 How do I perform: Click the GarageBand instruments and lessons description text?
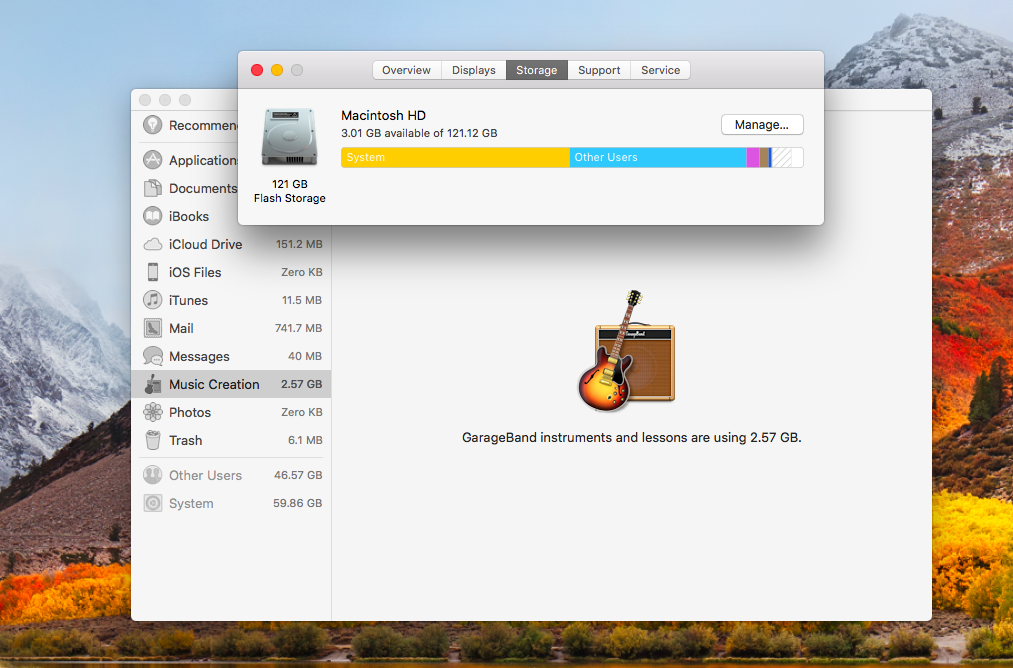coord(631,437)
